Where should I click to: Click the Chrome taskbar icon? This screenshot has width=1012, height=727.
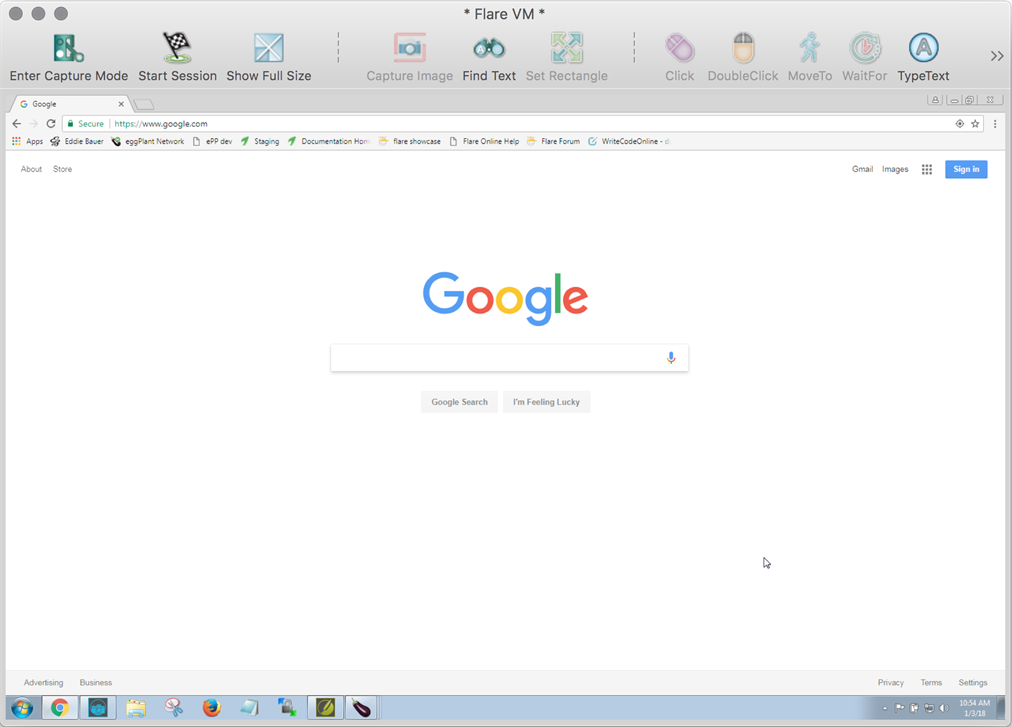point(60,708)
